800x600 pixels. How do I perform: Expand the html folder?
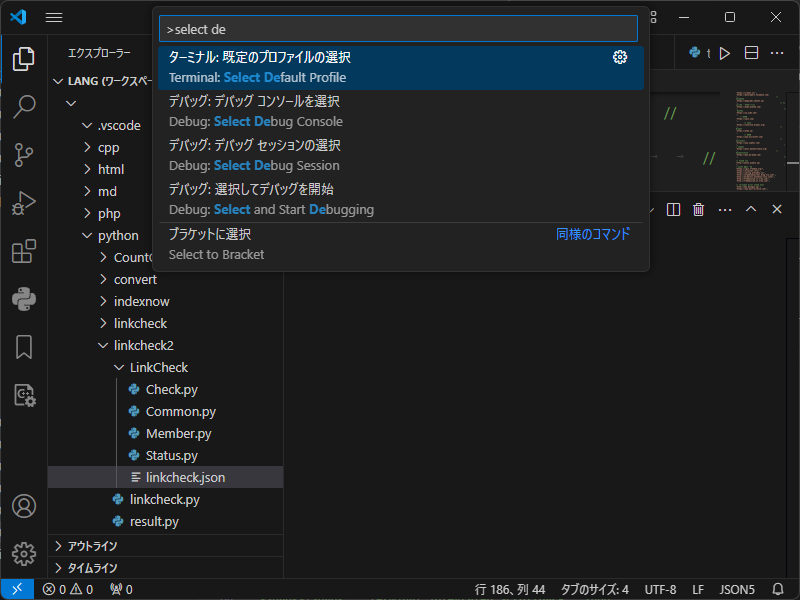coord(87,169)
